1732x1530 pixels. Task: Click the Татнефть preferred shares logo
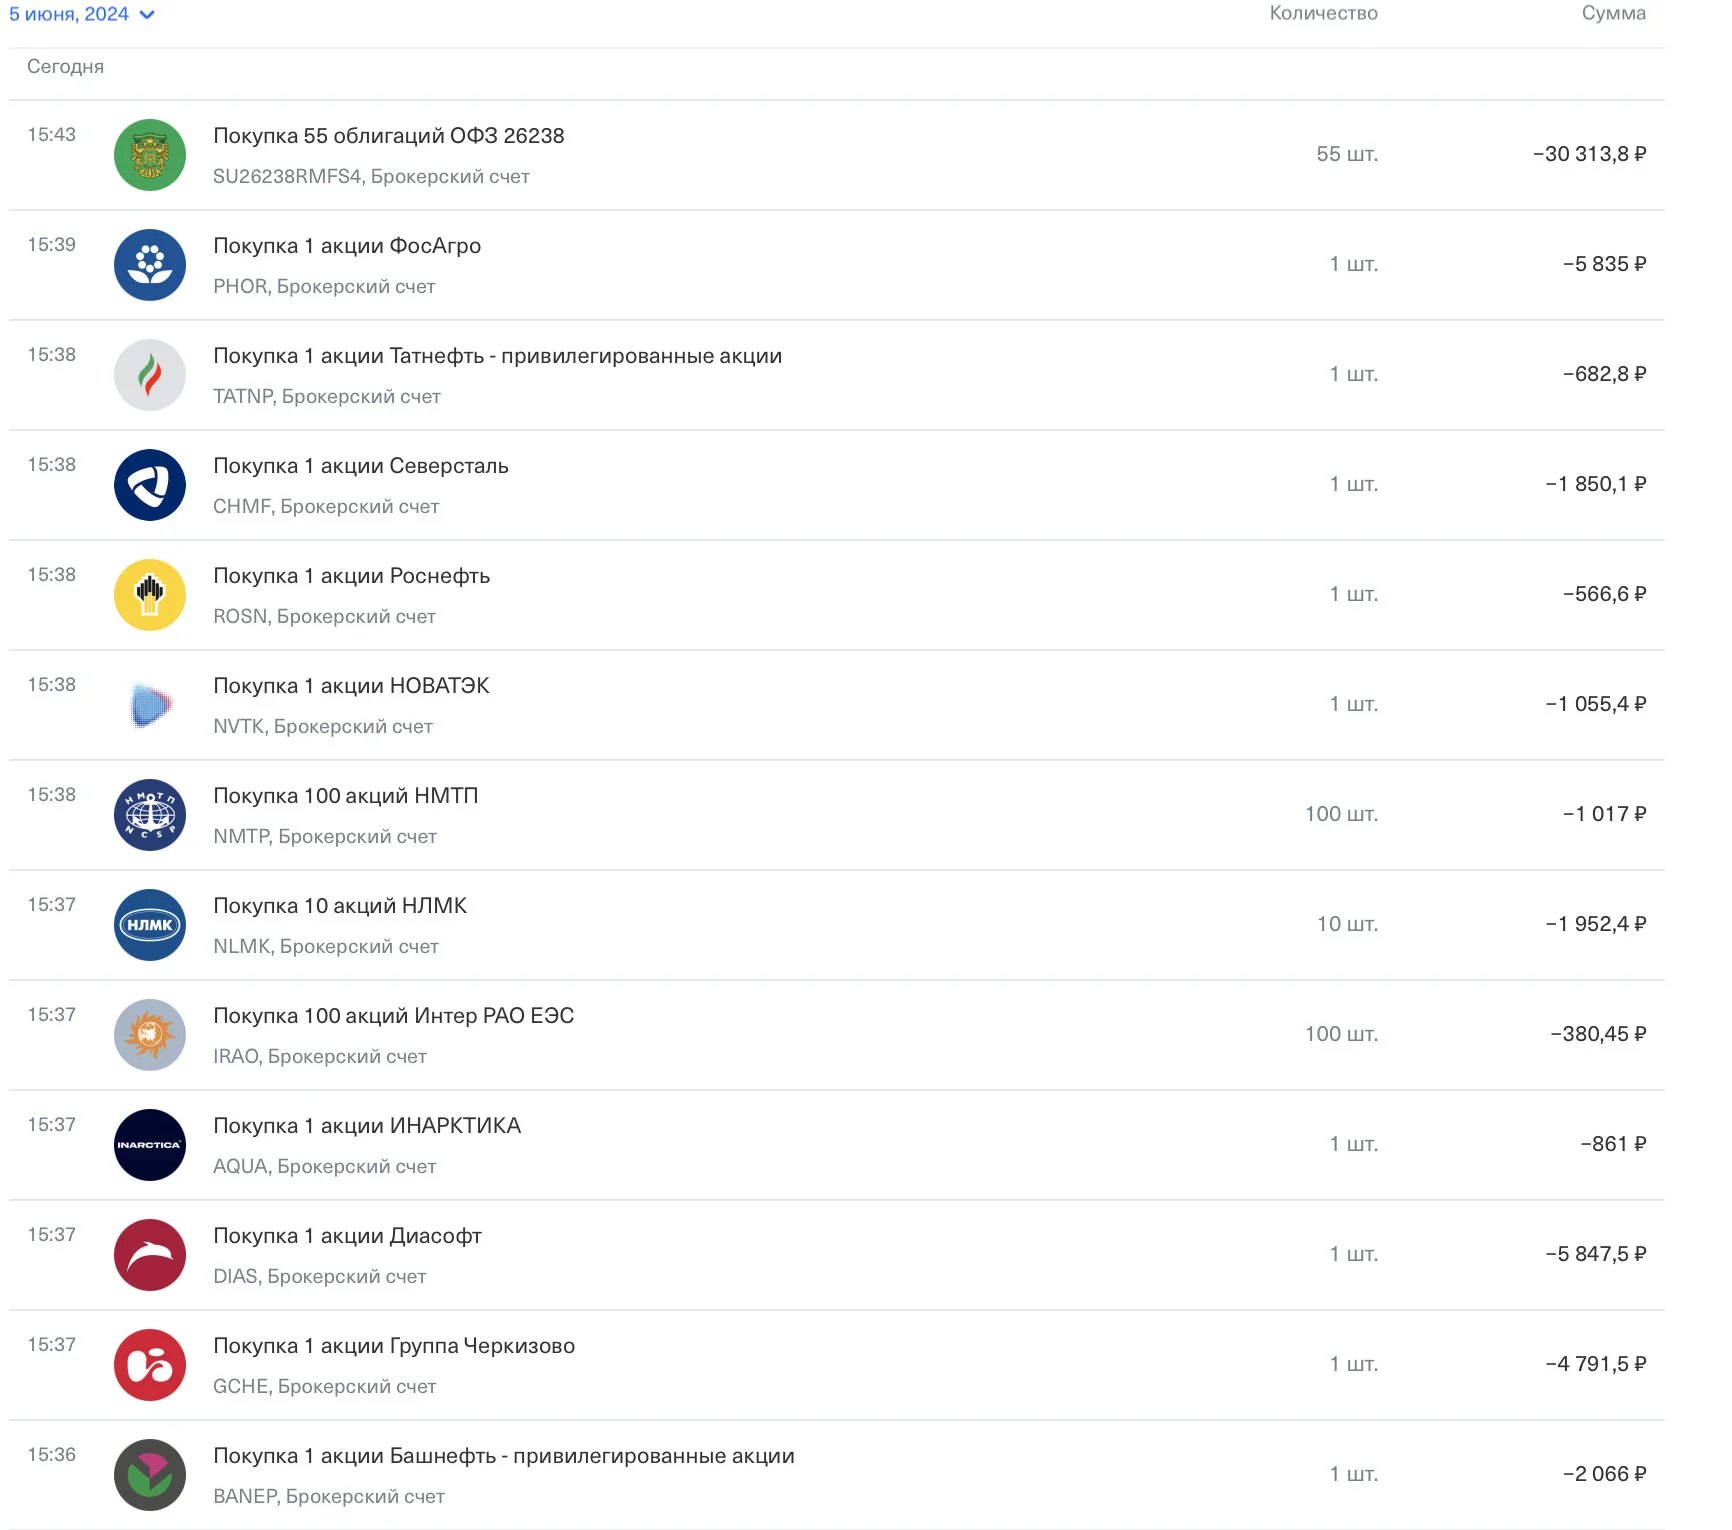[x=150, y=375]
